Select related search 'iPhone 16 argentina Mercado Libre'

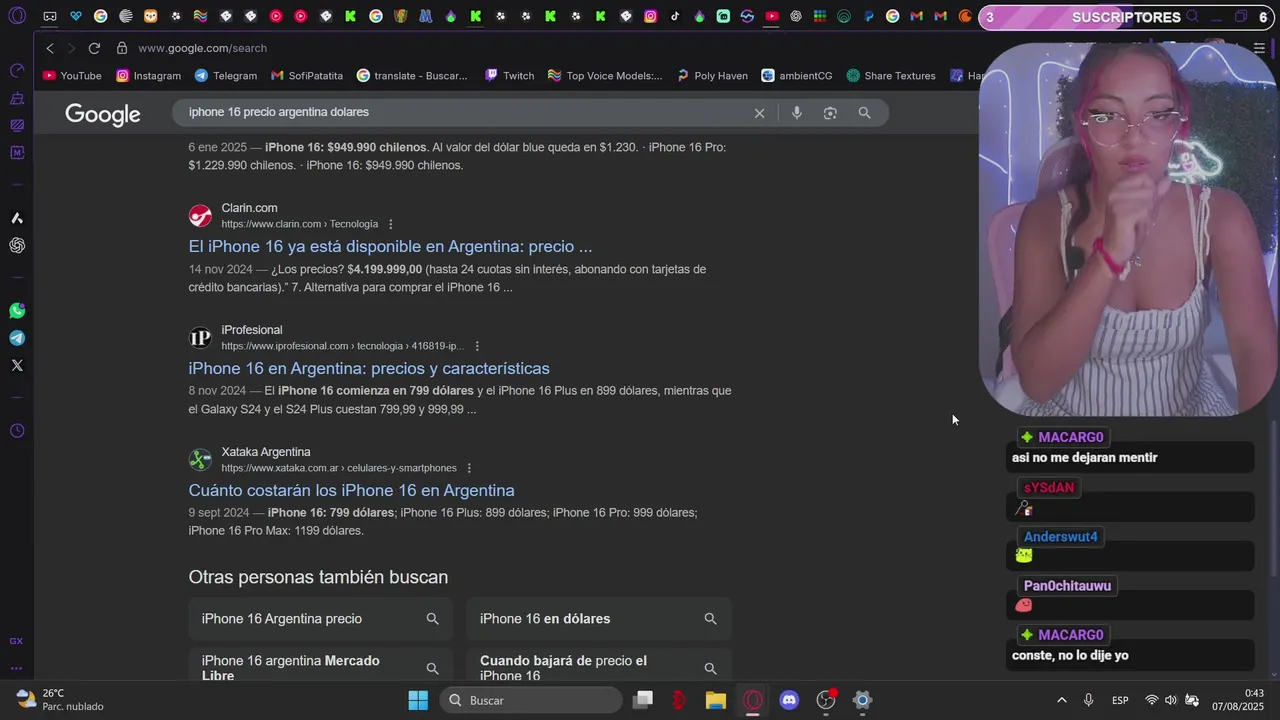(x=320, y=664)
